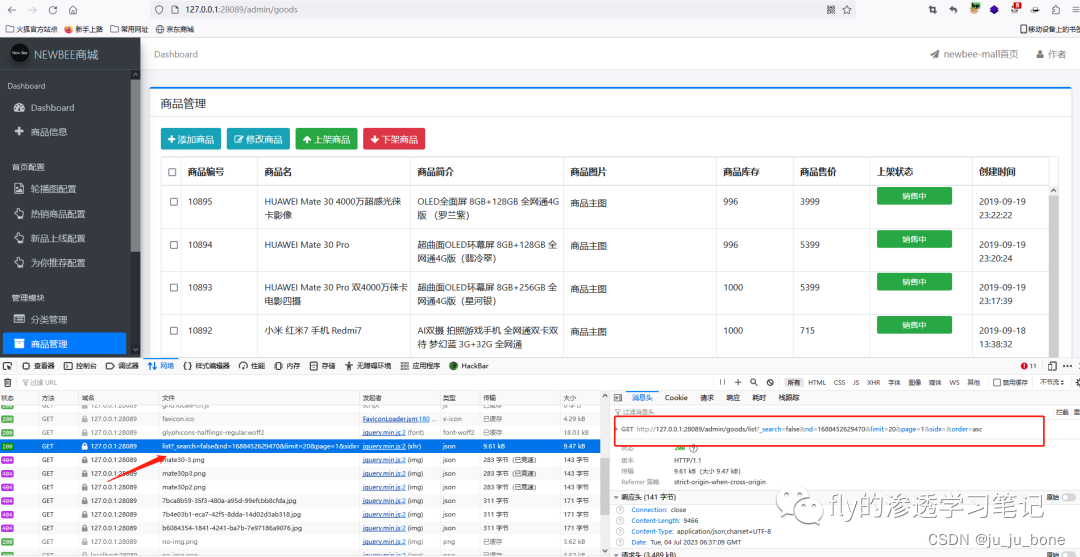Click the undo arrow toolbar icon

(x=953, y=10)
